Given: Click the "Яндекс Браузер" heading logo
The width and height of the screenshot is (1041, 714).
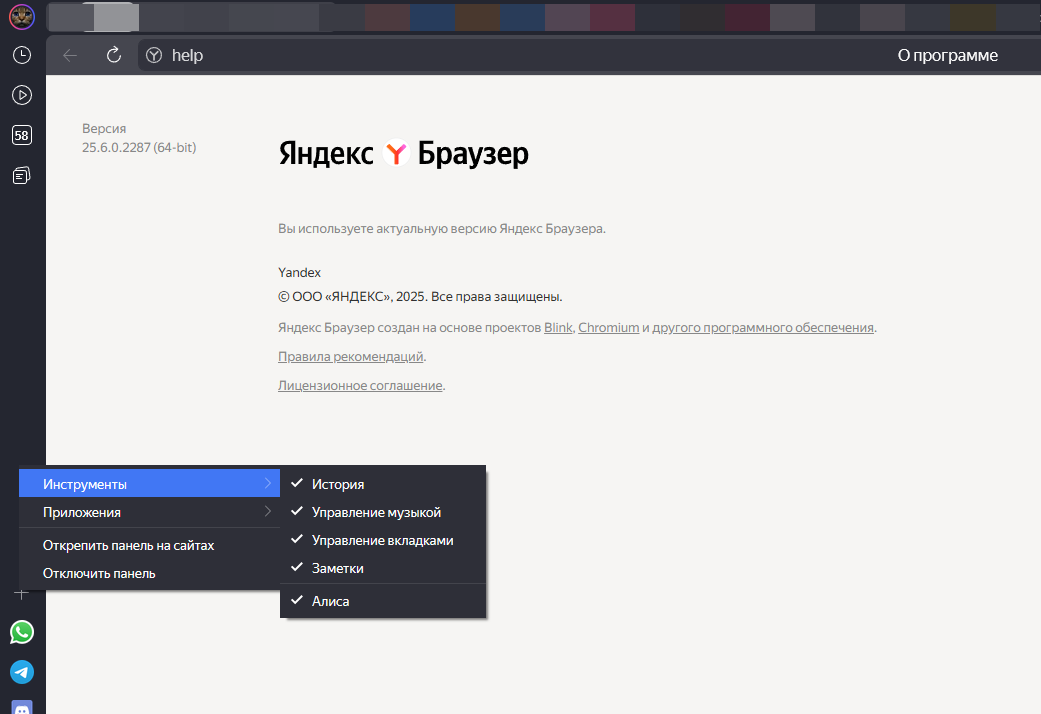Looking at the screenshot, I should 404,153.
